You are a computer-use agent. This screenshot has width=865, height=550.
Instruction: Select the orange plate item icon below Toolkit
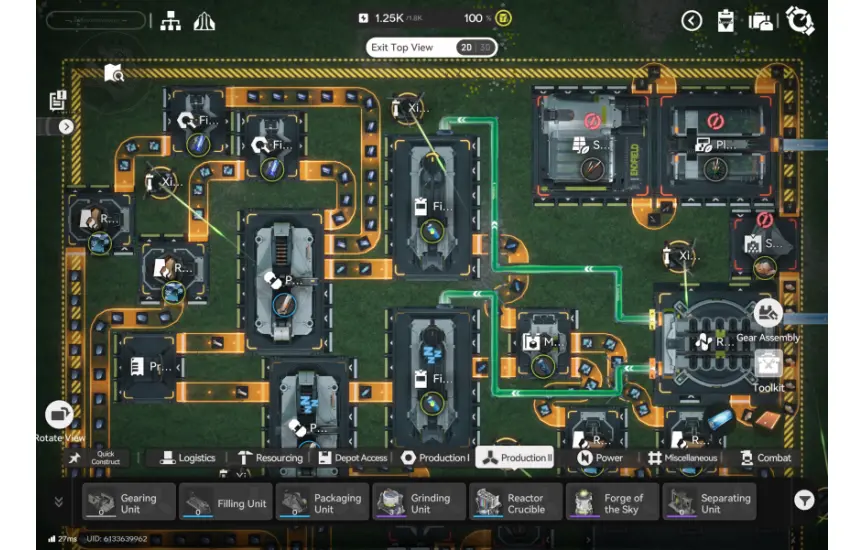click(767, 420)
